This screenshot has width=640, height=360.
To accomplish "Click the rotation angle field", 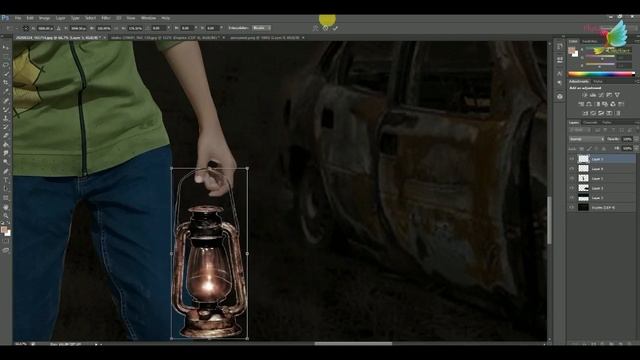I will [158, 28].
